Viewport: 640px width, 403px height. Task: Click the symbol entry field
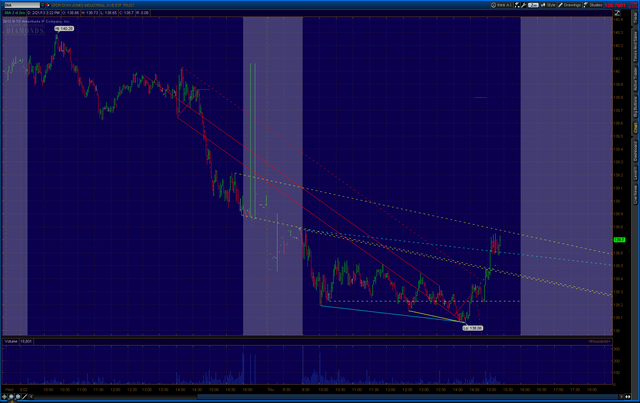[x=22, y=5]
